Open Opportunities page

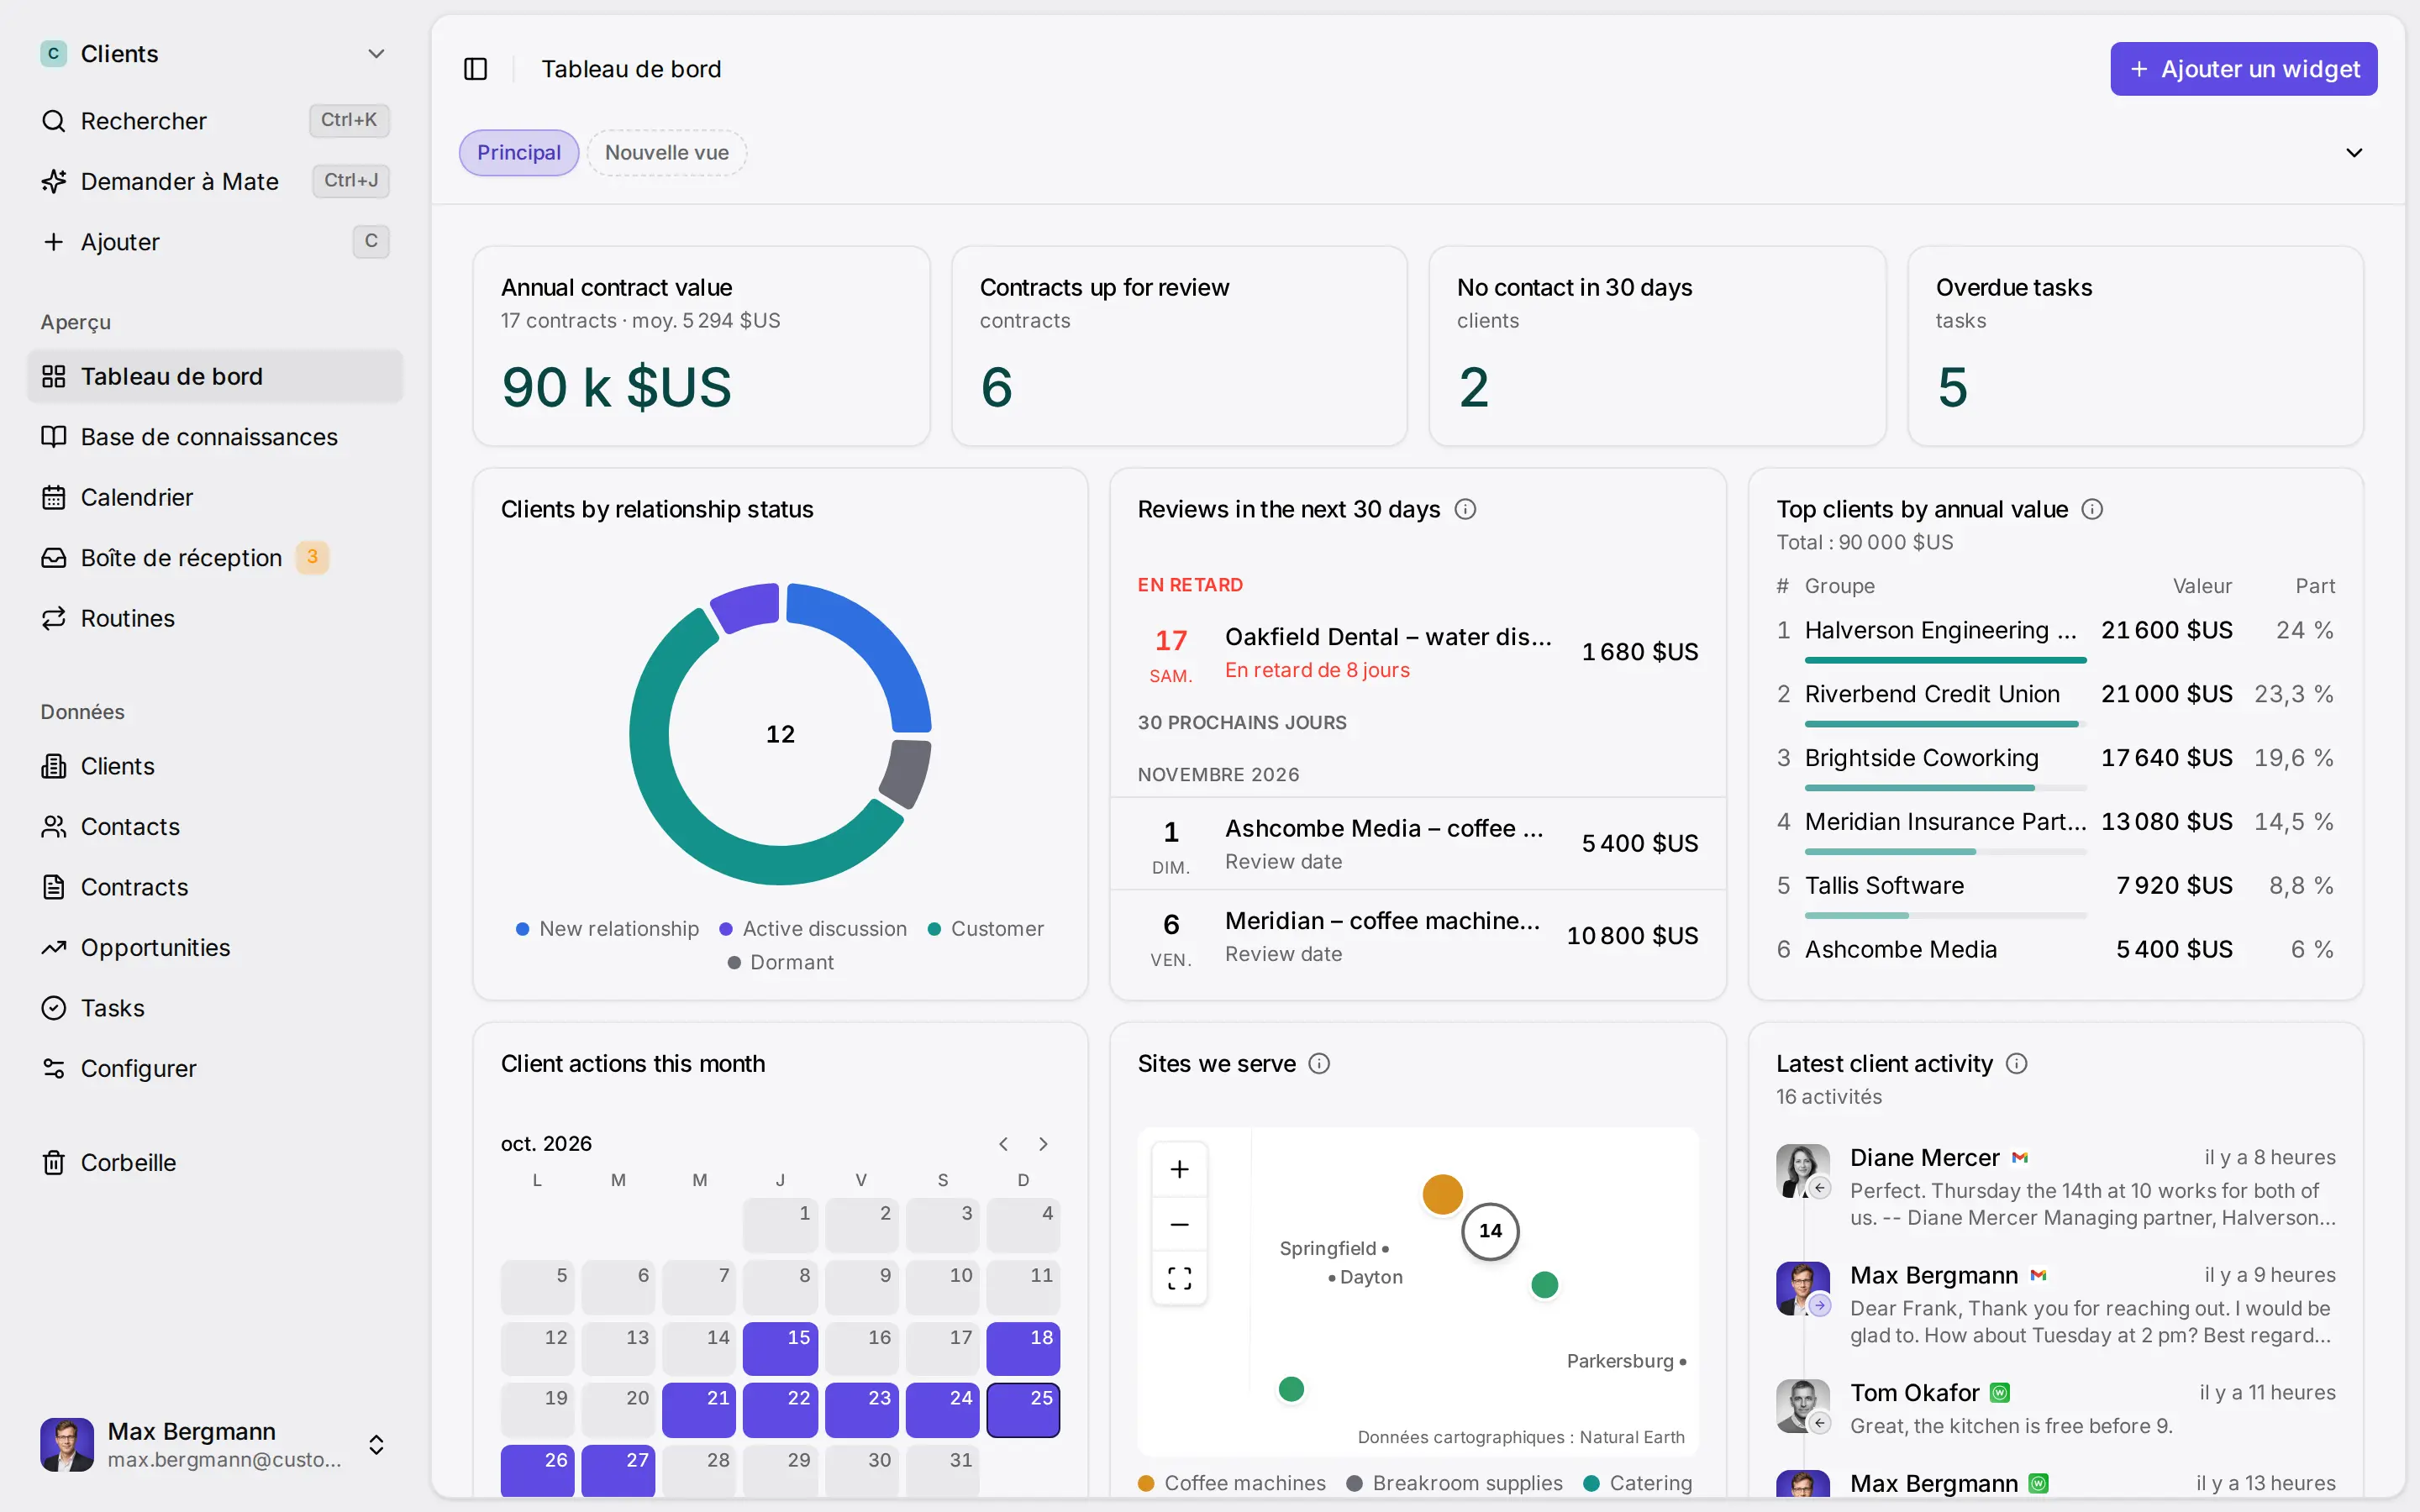click(x=215, y=948)
